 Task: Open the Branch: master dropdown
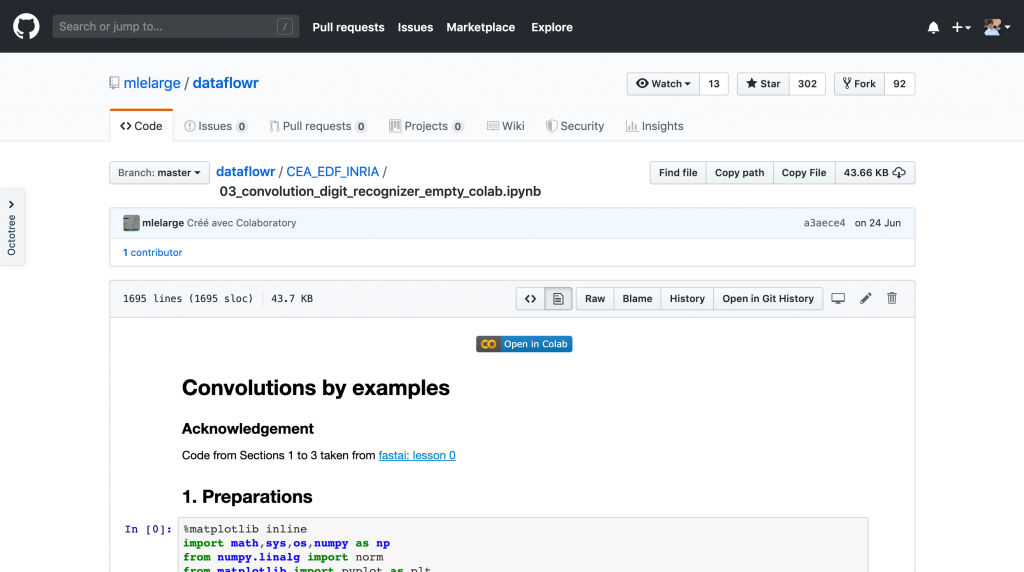pyautogui.click(x=160, y=173)
